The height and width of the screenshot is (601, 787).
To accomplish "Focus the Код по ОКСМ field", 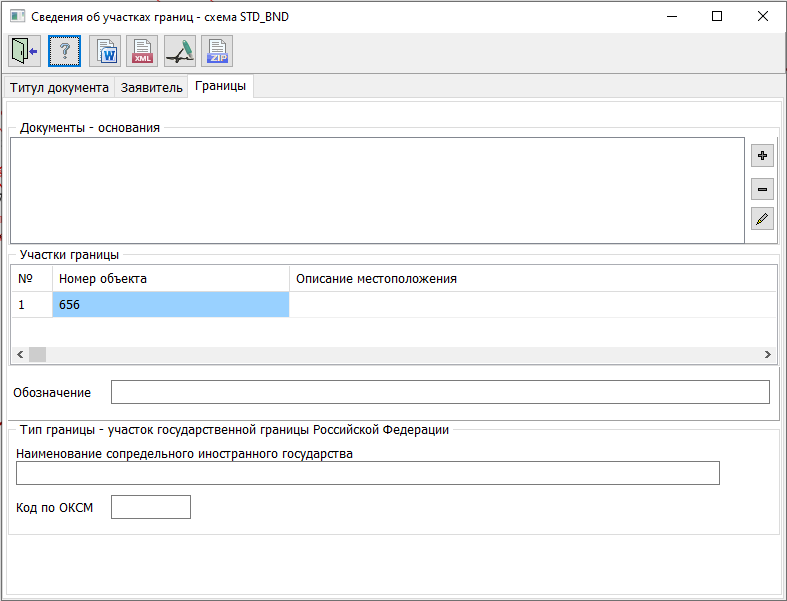I will click(150, 508).
